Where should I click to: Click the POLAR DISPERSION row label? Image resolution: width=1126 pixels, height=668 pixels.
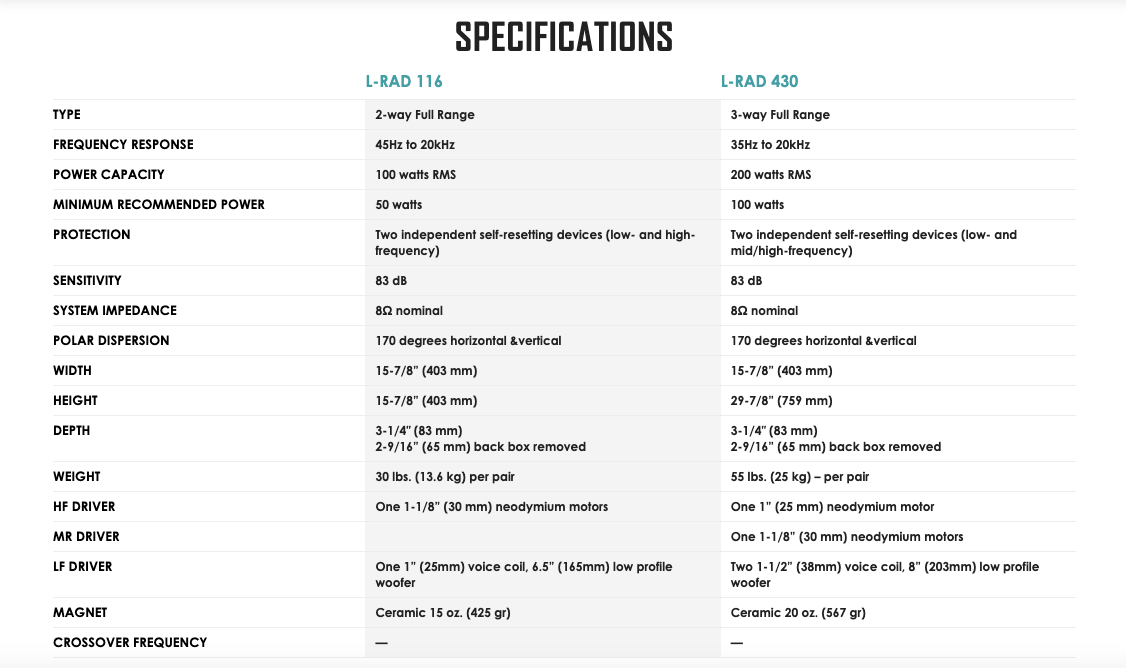pos(111,341)
